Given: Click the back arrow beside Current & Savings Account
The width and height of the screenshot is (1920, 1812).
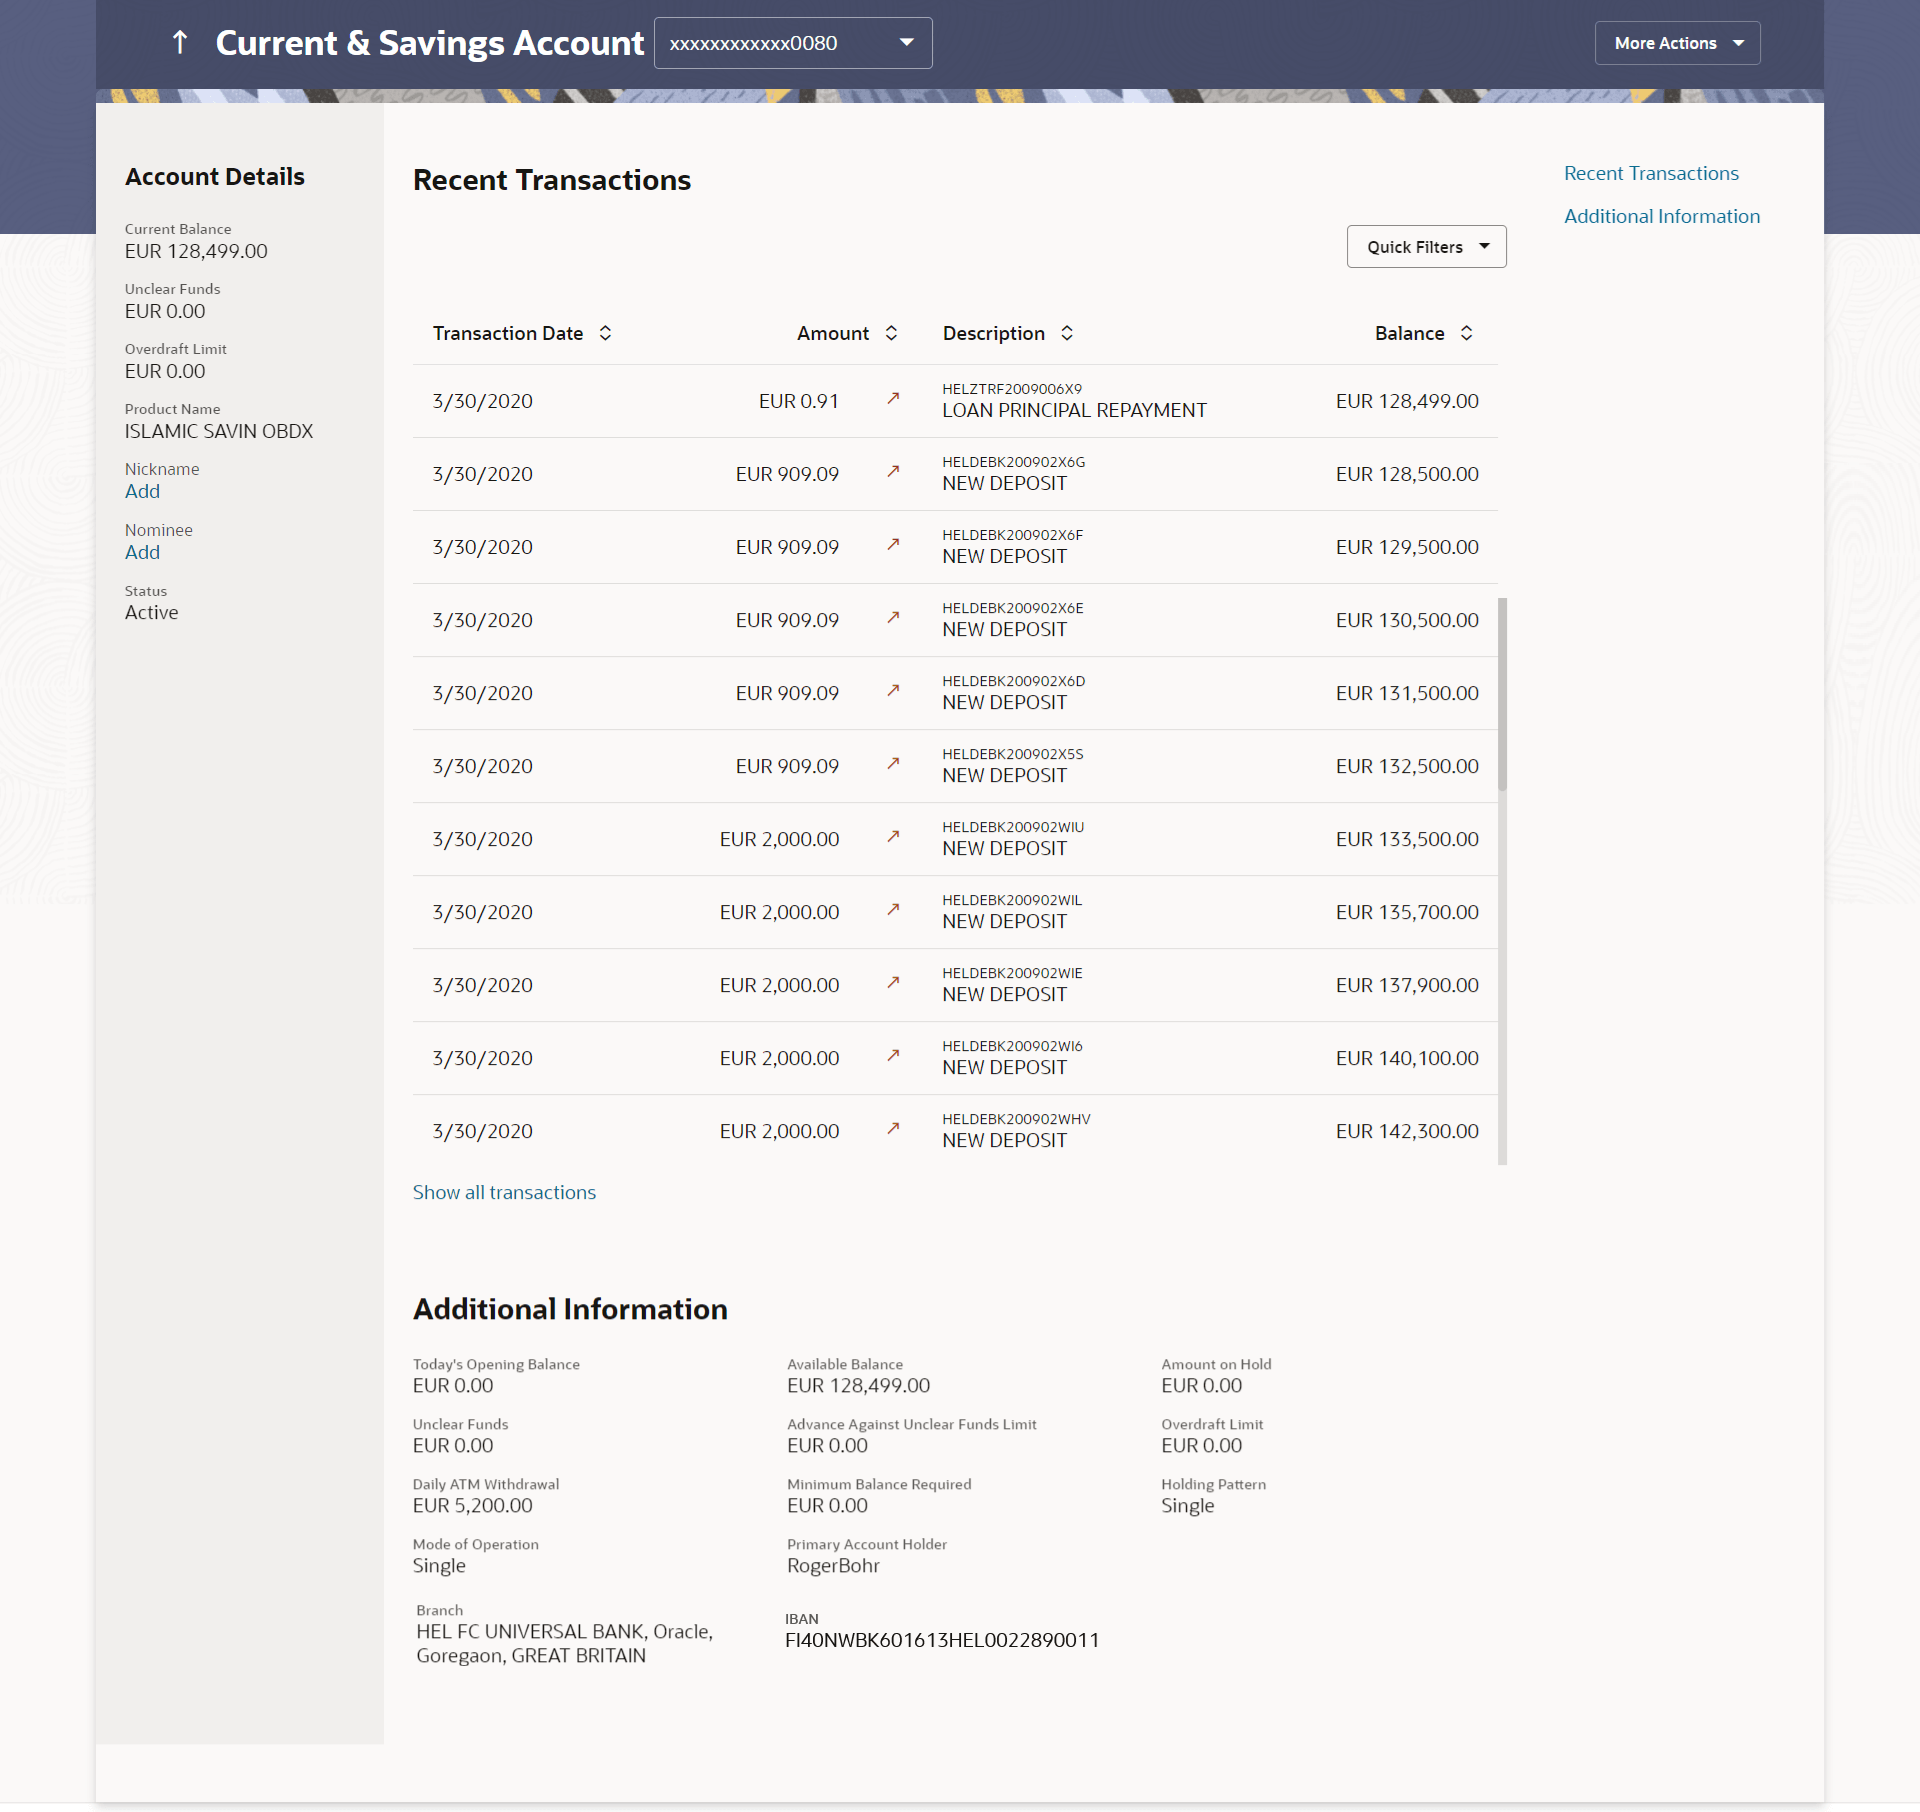Looking at the screenshot, I should pos(180,42).
